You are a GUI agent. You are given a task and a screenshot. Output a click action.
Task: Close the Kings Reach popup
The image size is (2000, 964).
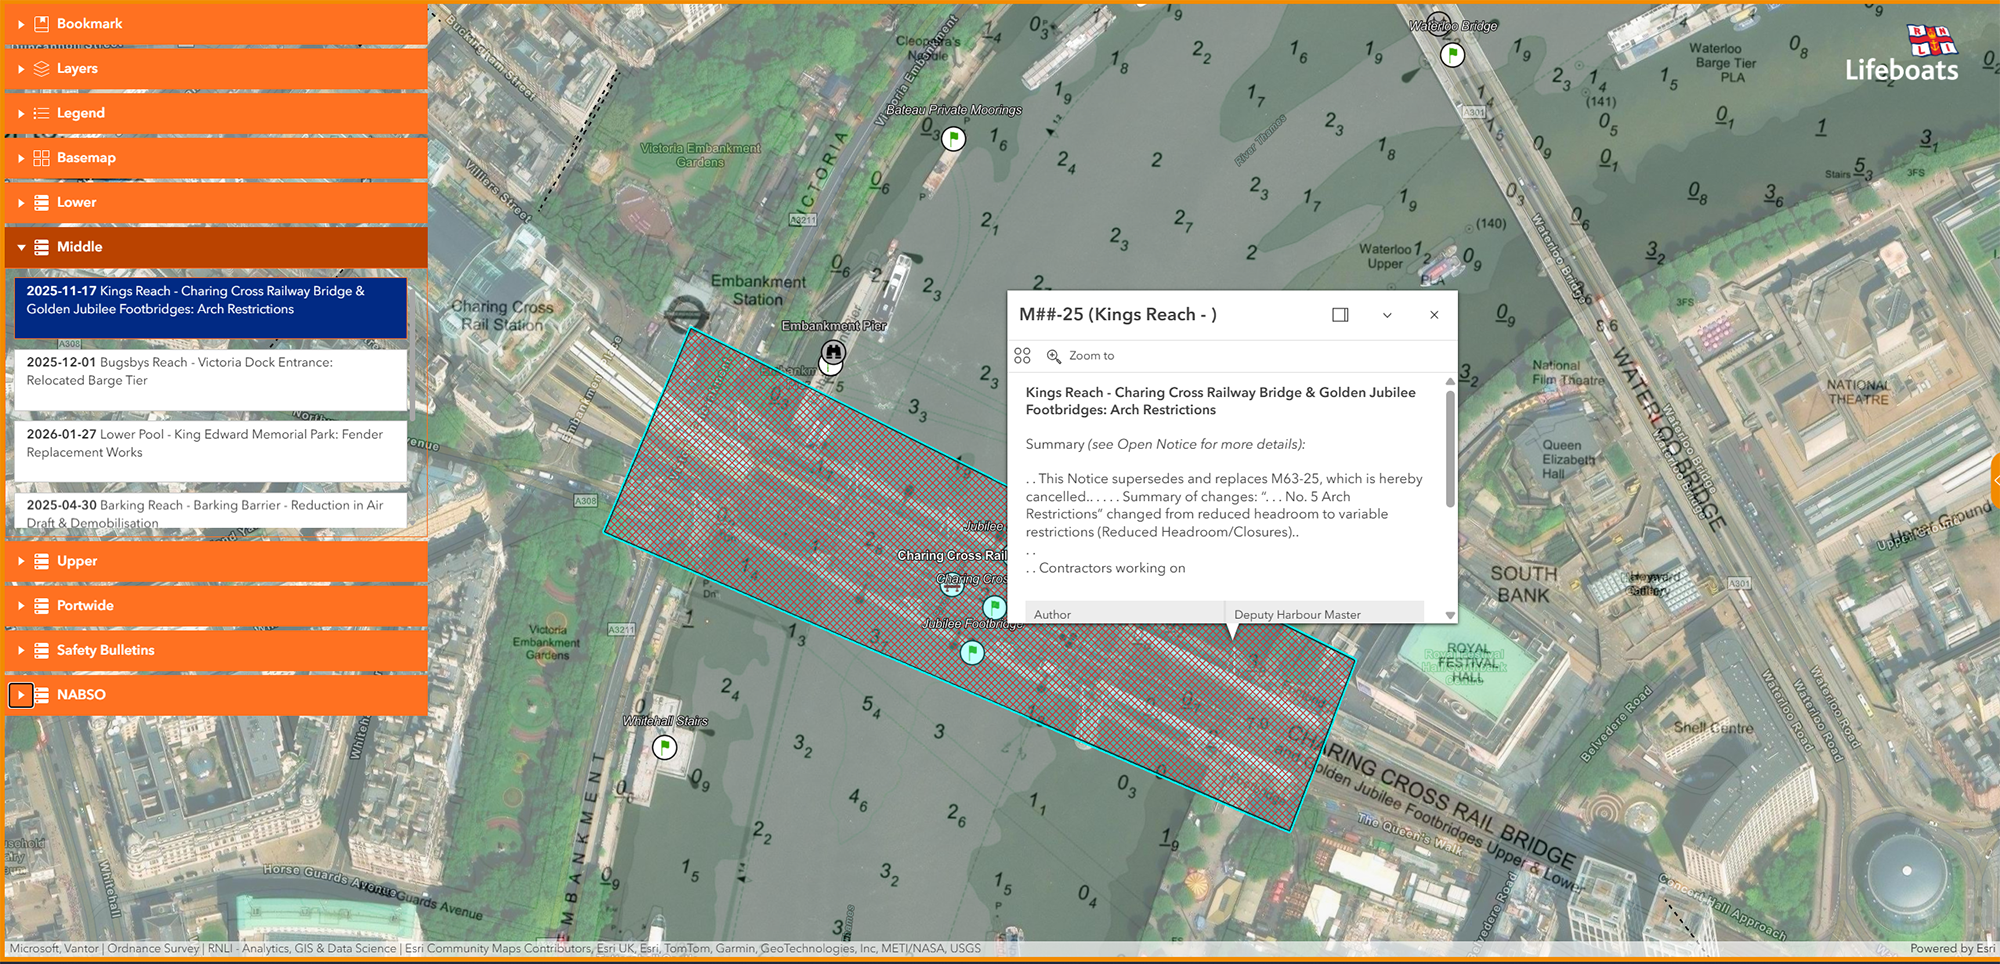[x=1434, y=315]
